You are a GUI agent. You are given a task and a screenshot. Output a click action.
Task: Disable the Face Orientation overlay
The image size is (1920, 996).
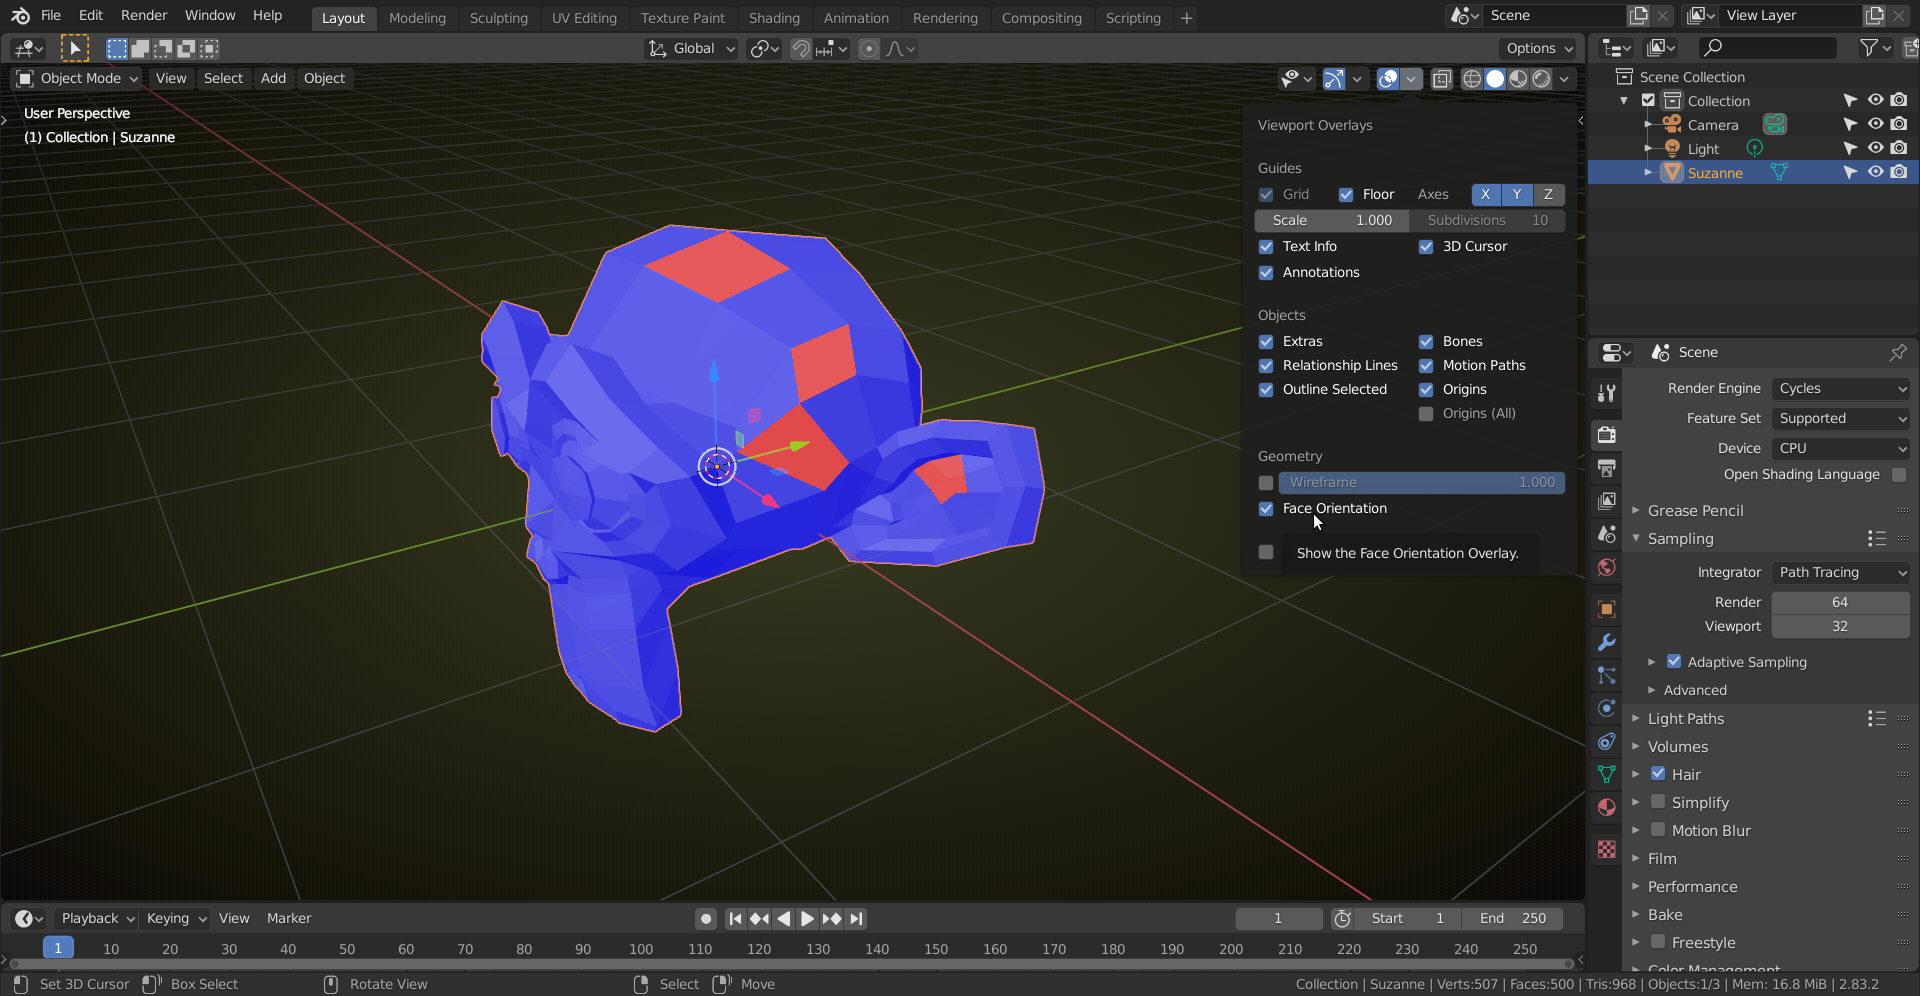1266,509
